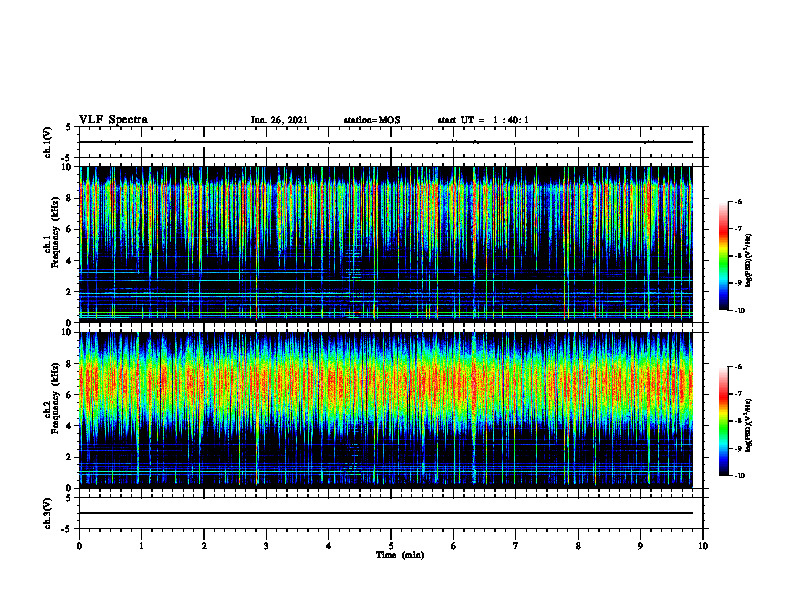Click the ch.1 spectrogram "8" kHz tick label
792x612 pixels.
pyautogui.click(x=70, y=198)
